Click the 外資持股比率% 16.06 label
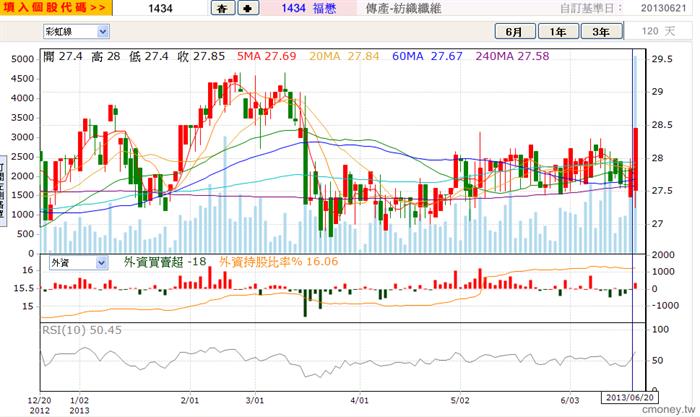700x417 pixels. (279, 262)
